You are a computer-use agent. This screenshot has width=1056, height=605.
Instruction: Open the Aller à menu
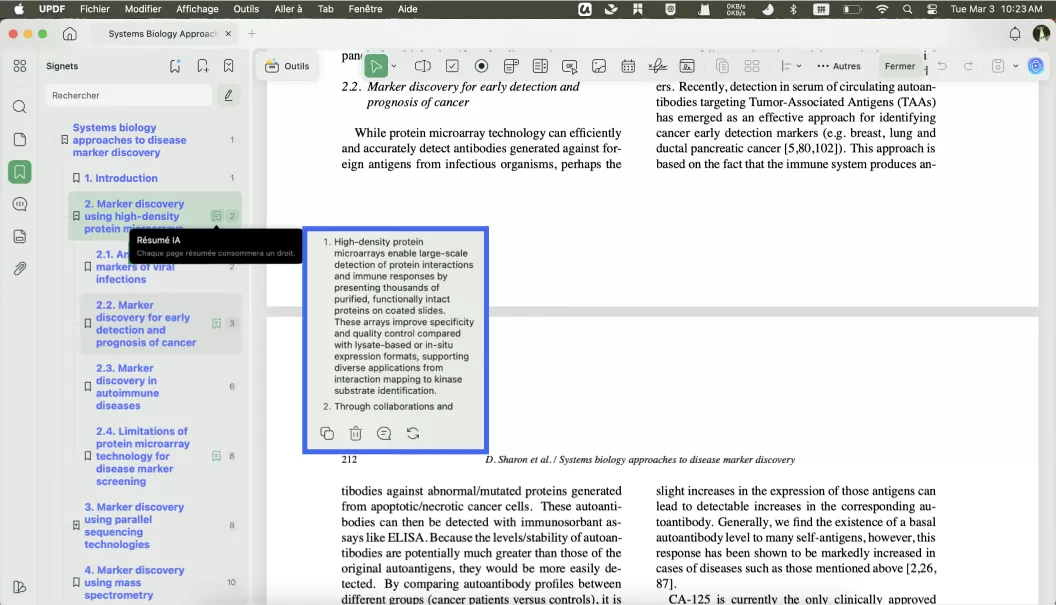tap(288, 9)
